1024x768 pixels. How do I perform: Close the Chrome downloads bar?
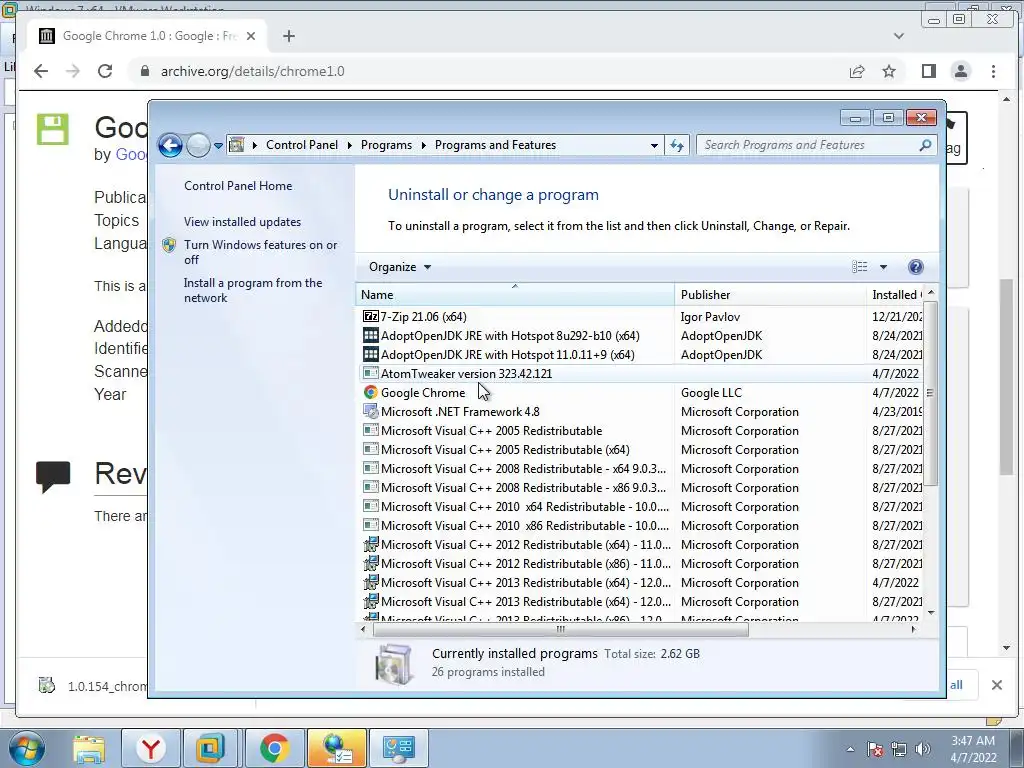click(x=997, y=684)
